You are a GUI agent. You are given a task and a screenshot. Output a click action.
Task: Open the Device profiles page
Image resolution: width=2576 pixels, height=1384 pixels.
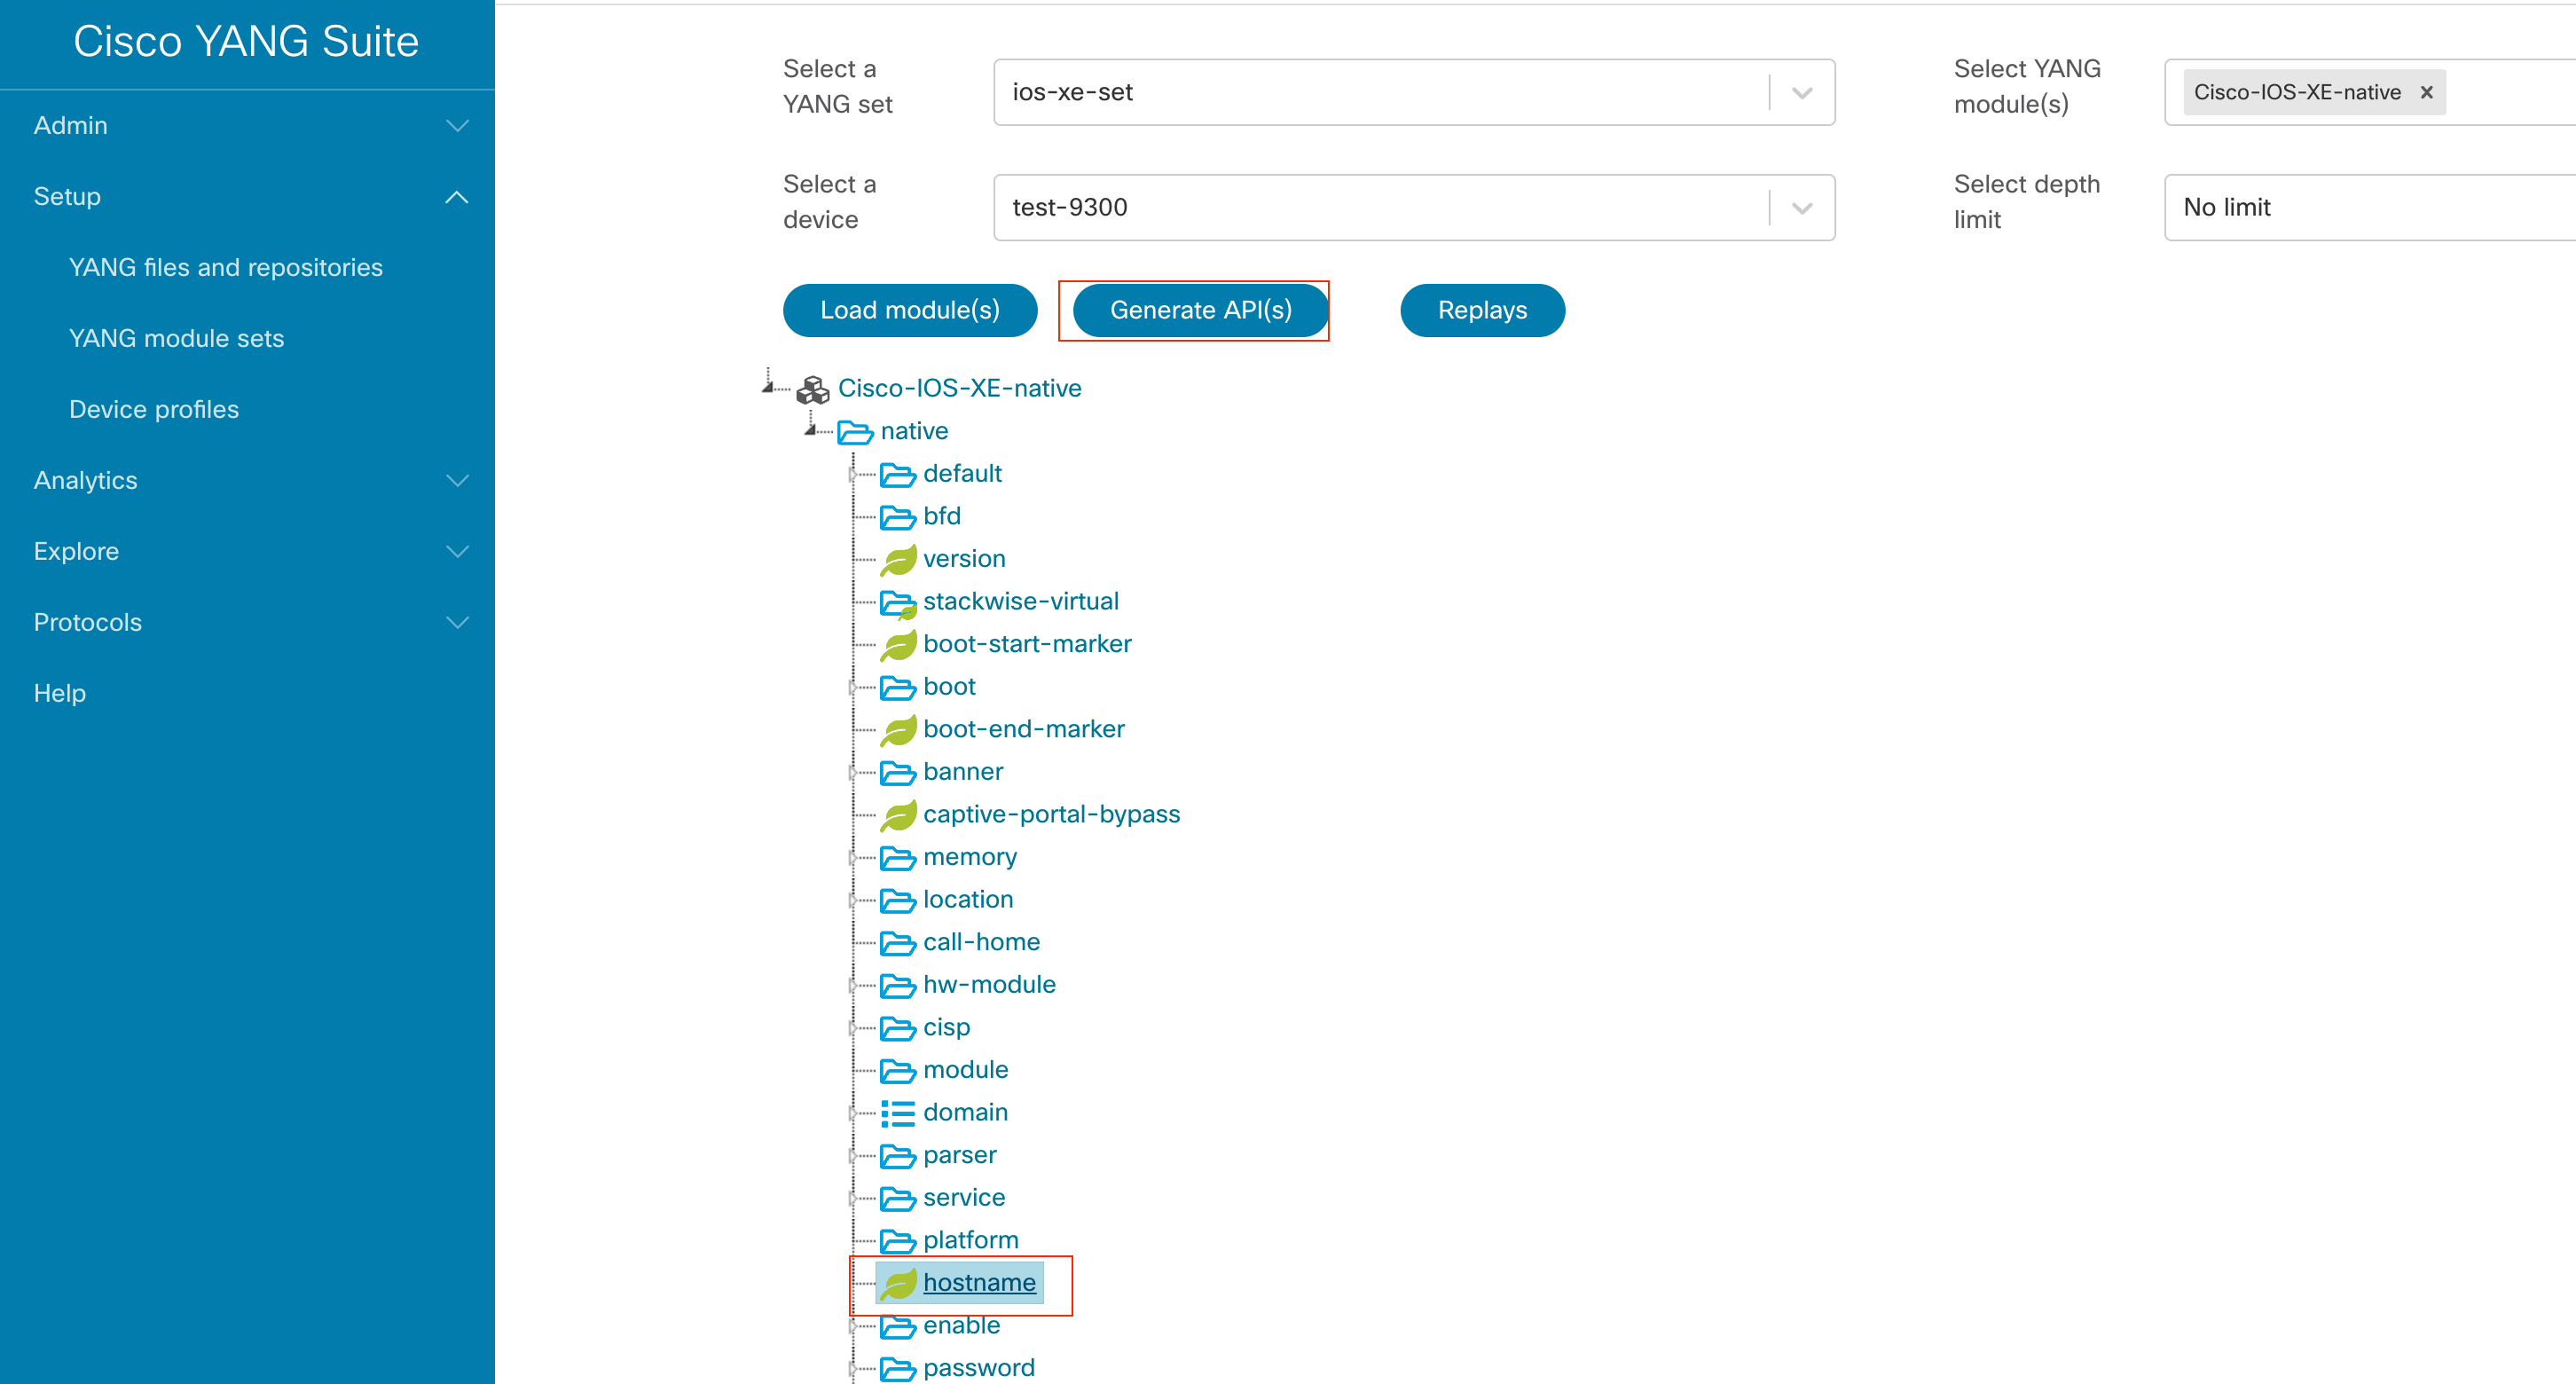pyautogui.click(x=153, y=409)
